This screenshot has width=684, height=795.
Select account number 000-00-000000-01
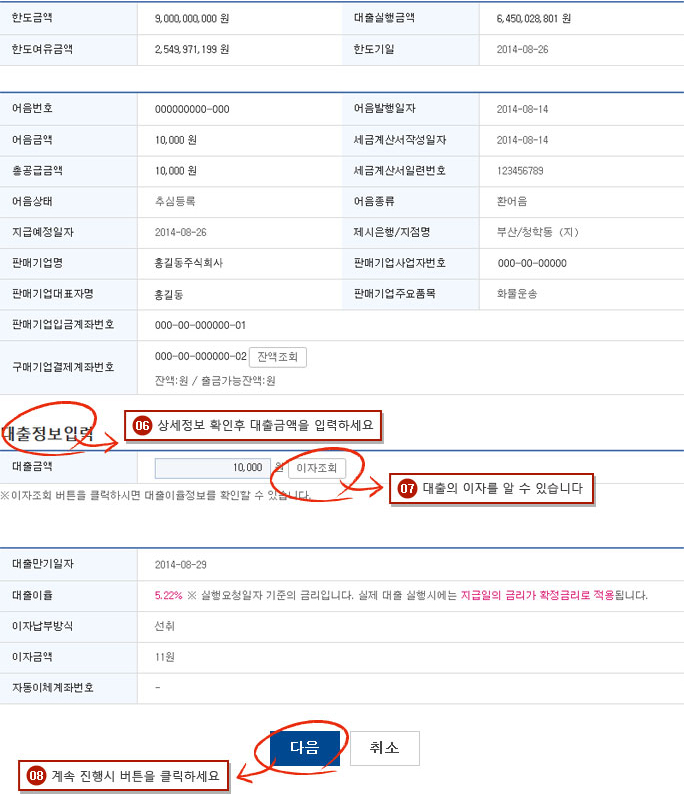200,326
